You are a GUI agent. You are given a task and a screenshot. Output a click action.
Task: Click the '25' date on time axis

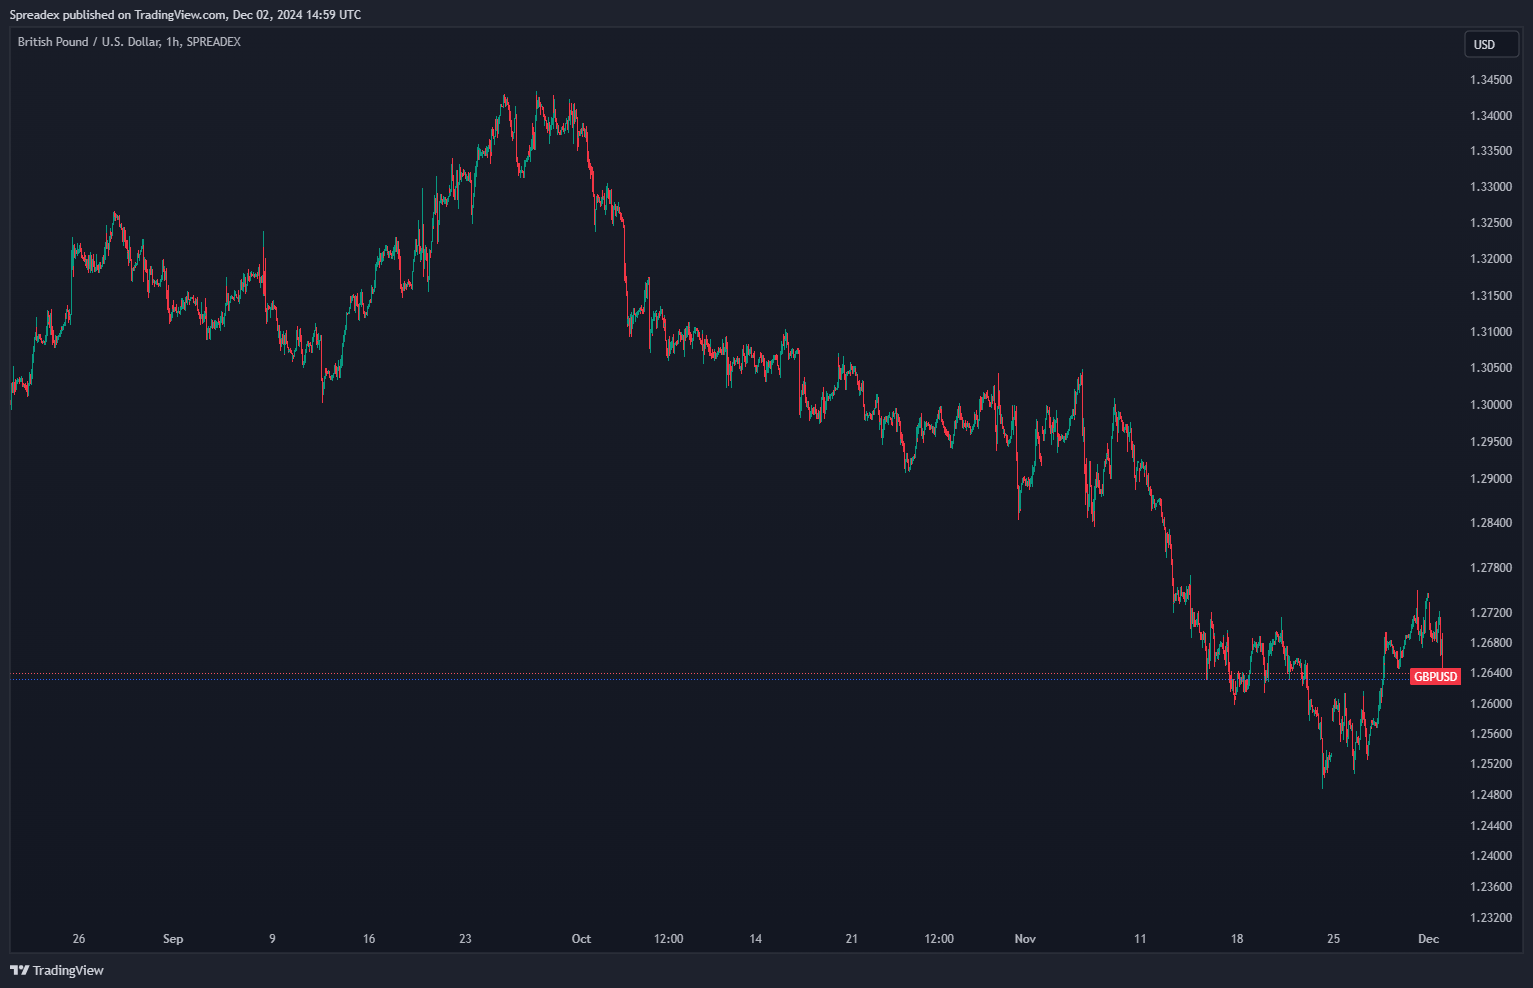[x=1333, y=939]
